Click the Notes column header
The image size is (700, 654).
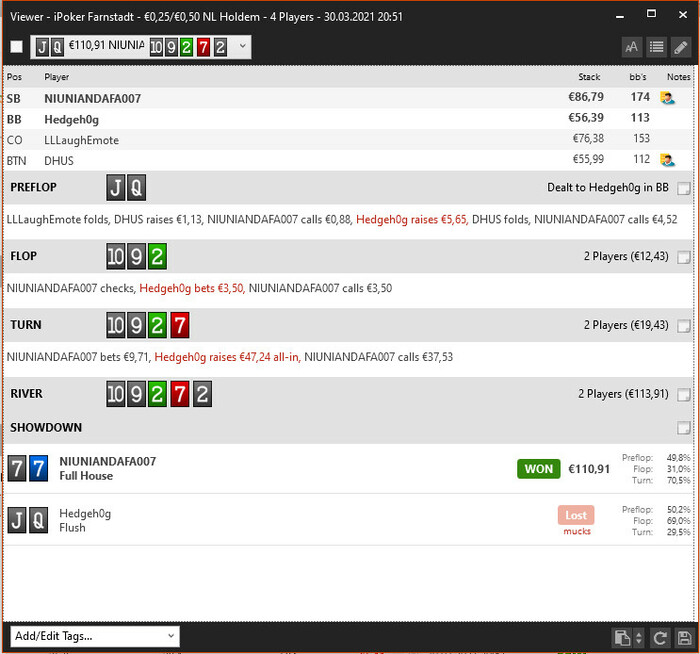pyautogui.click(x=679, y=77)
